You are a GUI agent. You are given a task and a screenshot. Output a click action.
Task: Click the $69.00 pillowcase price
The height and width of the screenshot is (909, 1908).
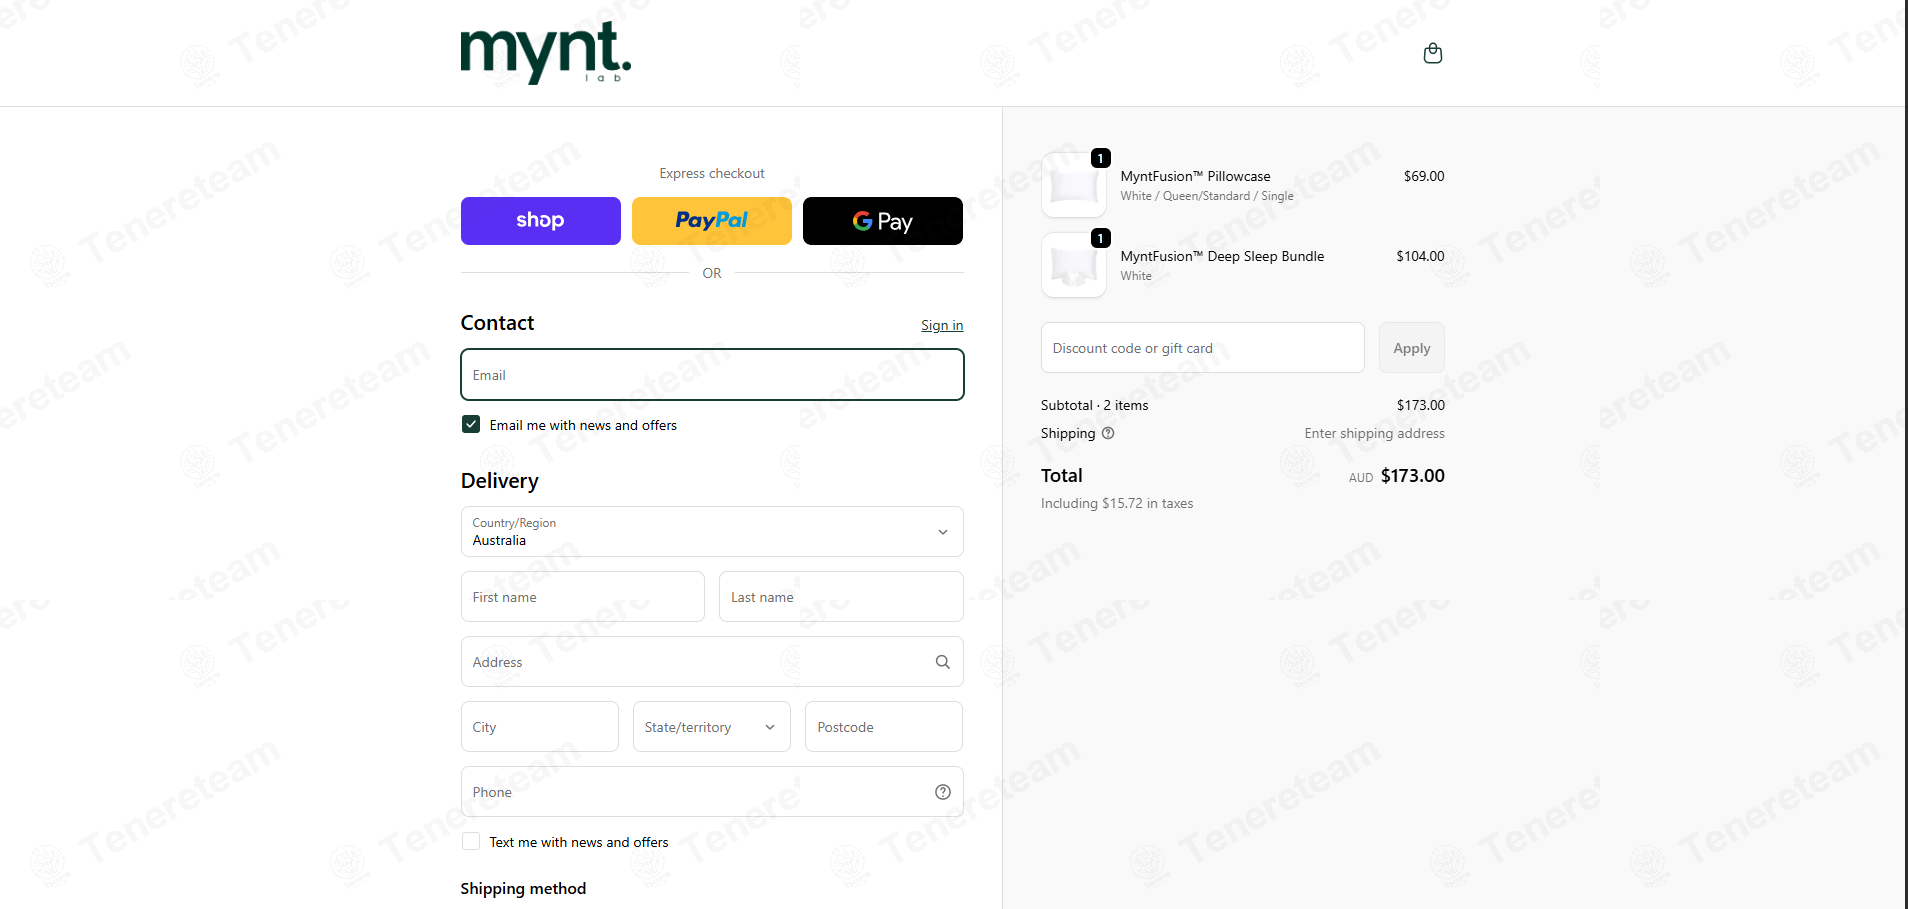1424,176
